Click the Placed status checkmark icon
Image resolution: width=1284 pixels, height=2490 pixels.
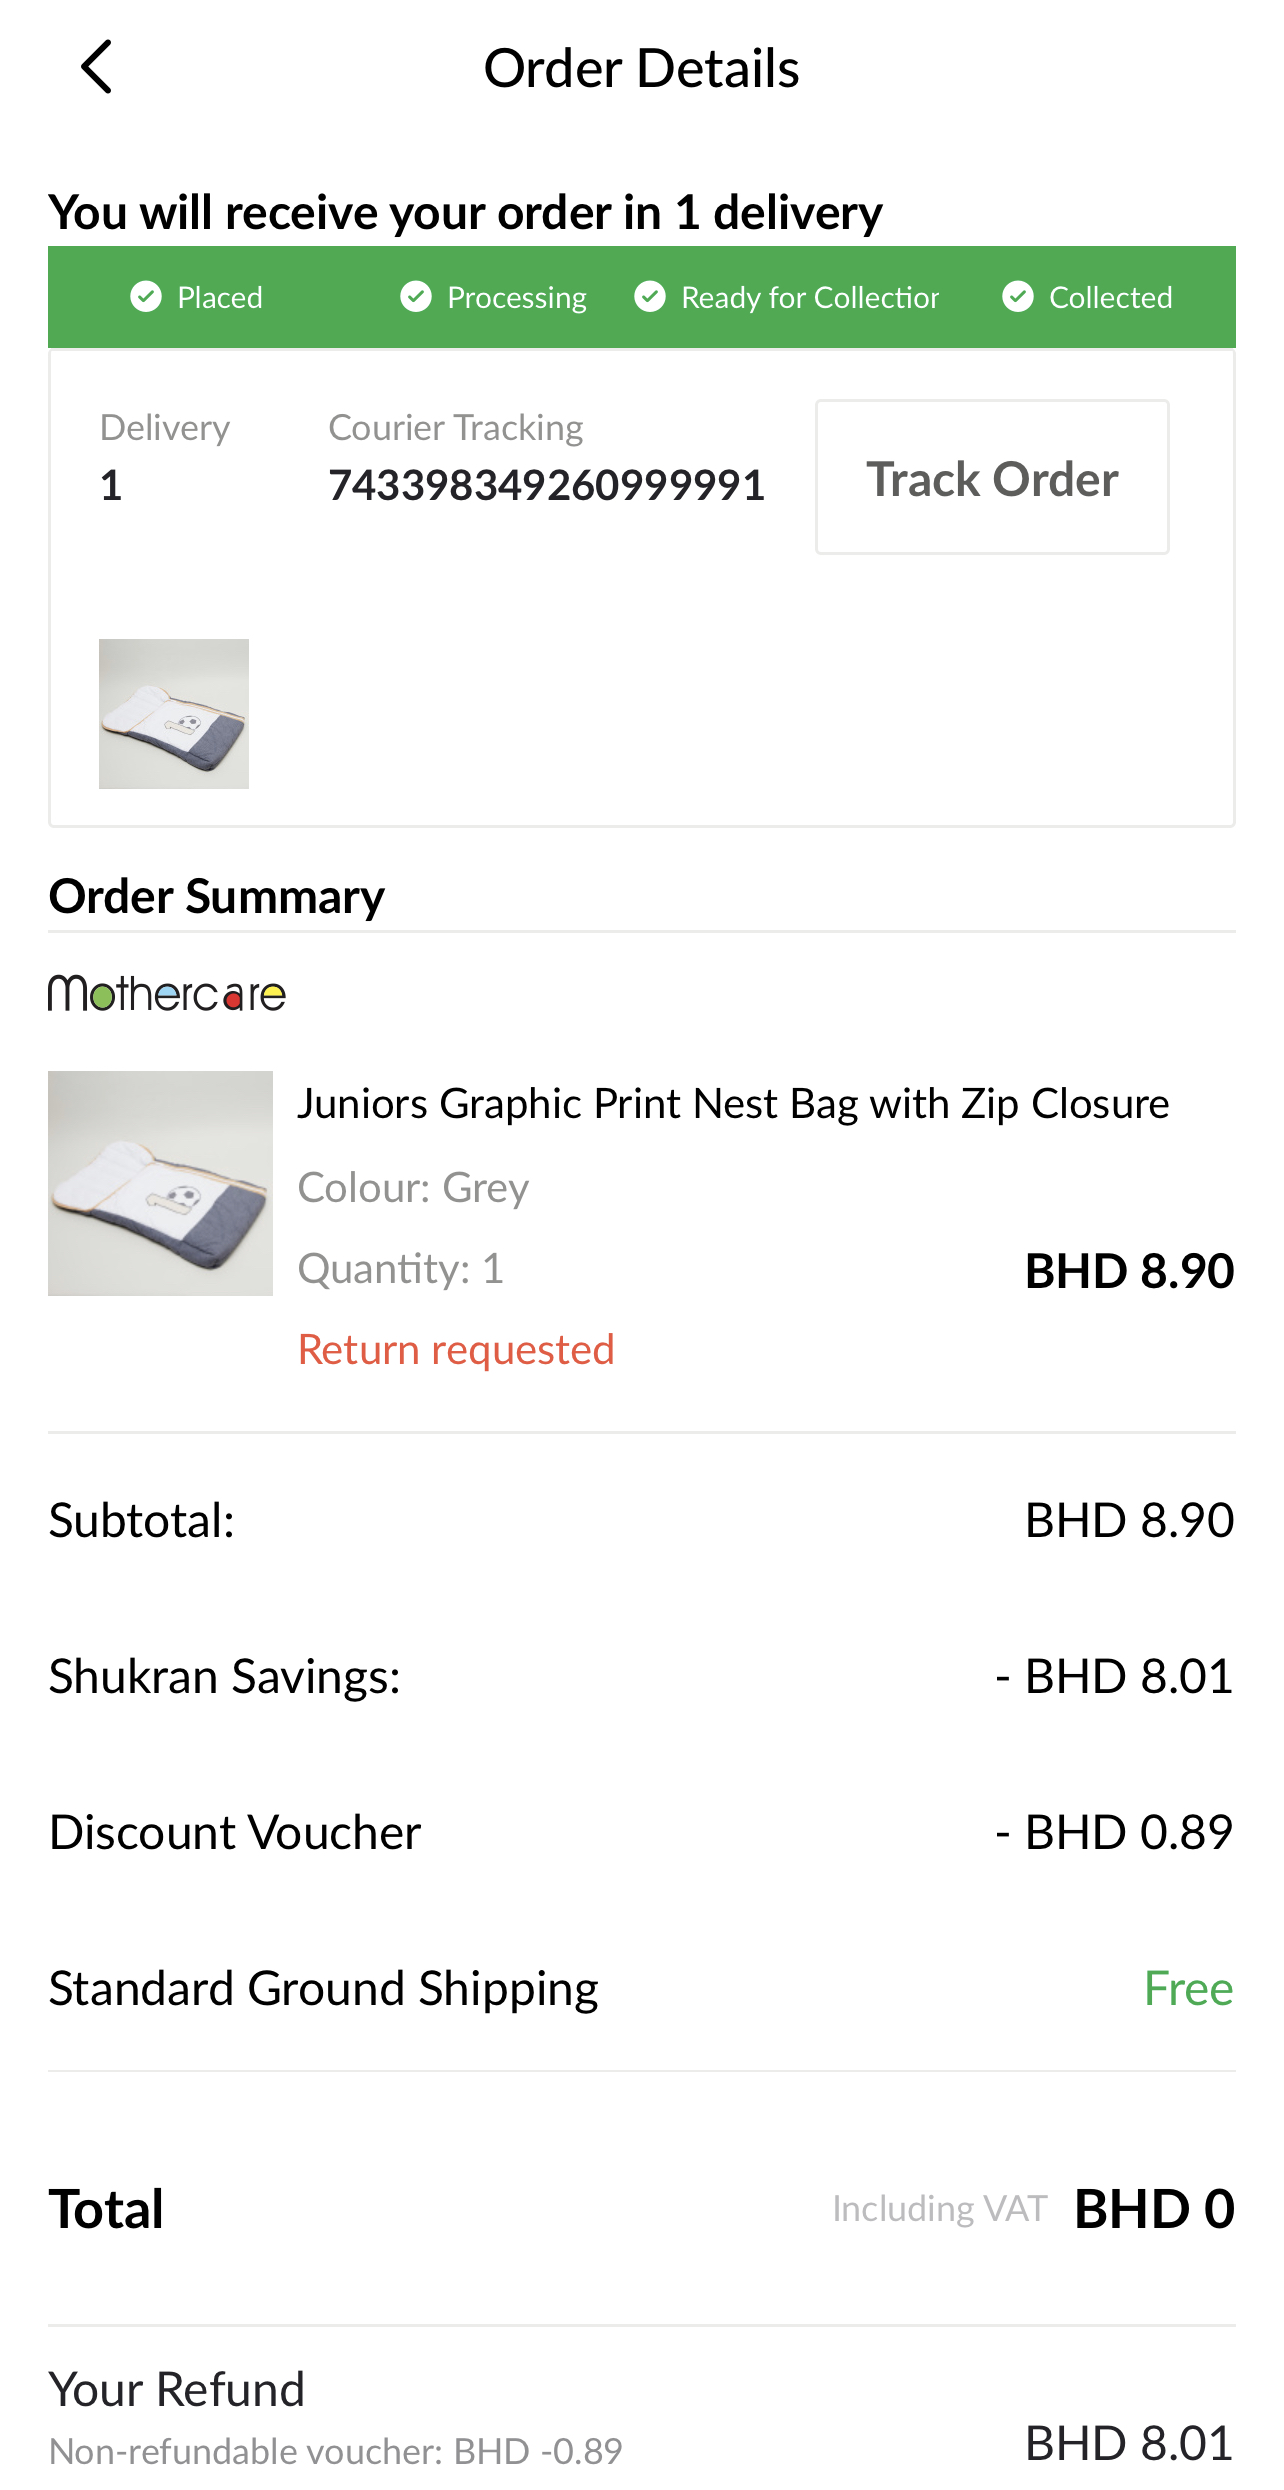click(x=146, y=297)
